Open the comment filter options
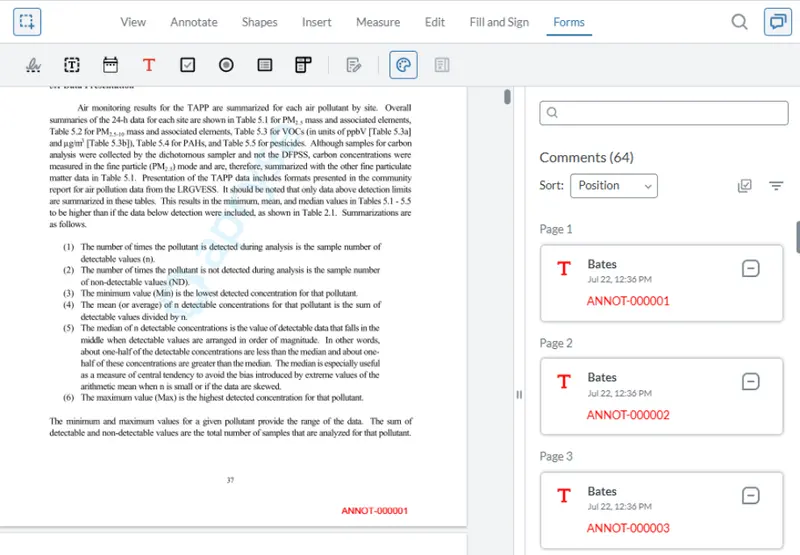The image size is (800, 555). click(x=776, y=186)
